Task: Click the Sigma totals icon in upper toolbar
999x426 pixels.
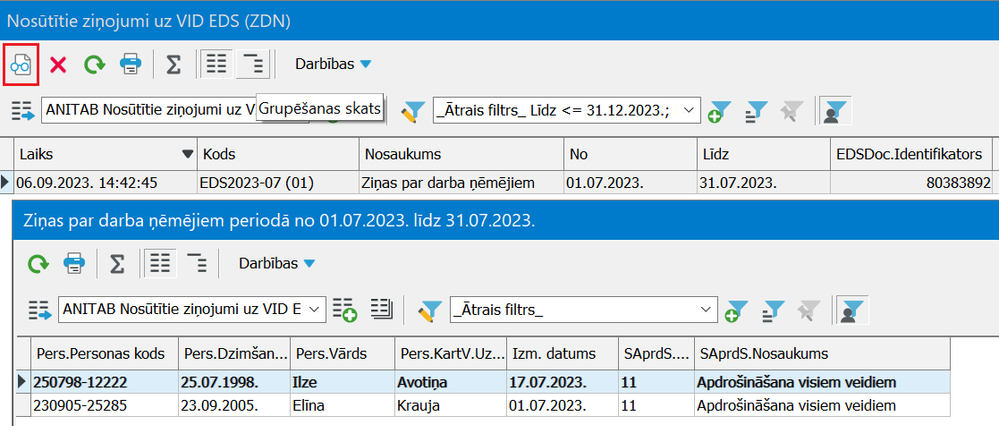Action: (x=173, y=64)
